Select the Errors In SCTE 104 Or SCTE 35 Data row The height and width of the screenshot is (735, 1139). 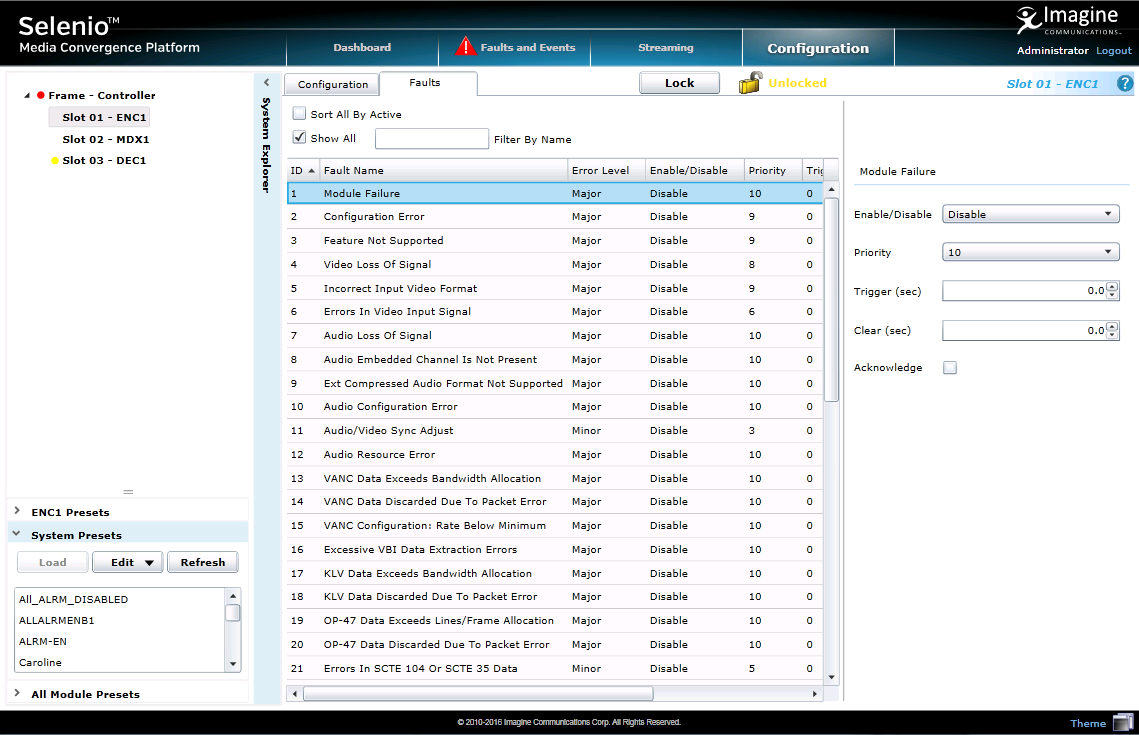(555, 668)
